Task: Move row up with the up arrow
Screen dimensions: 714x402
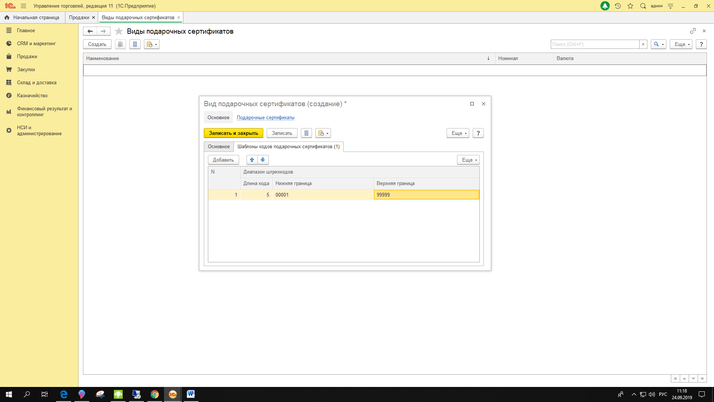Action: click(252, 160)
